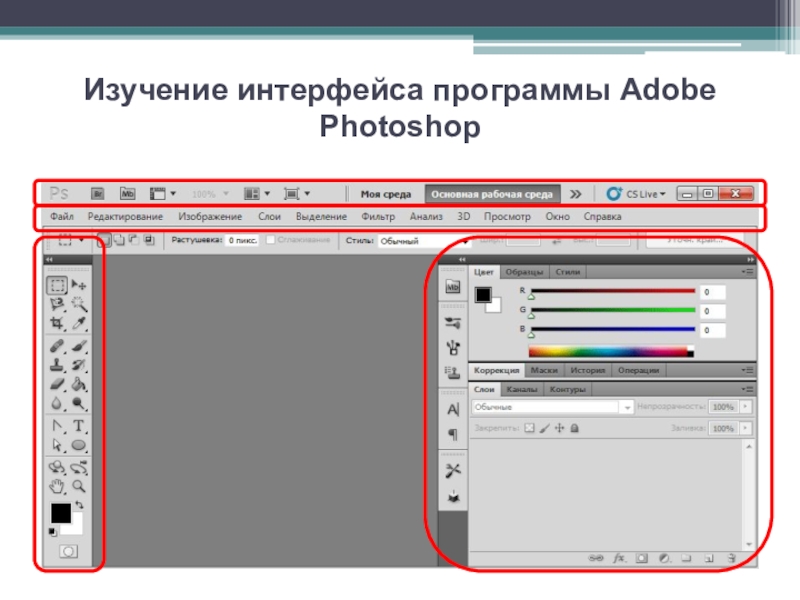Select the Pen tool
Screen dimensions: 800x600
[x=57, y=426]
